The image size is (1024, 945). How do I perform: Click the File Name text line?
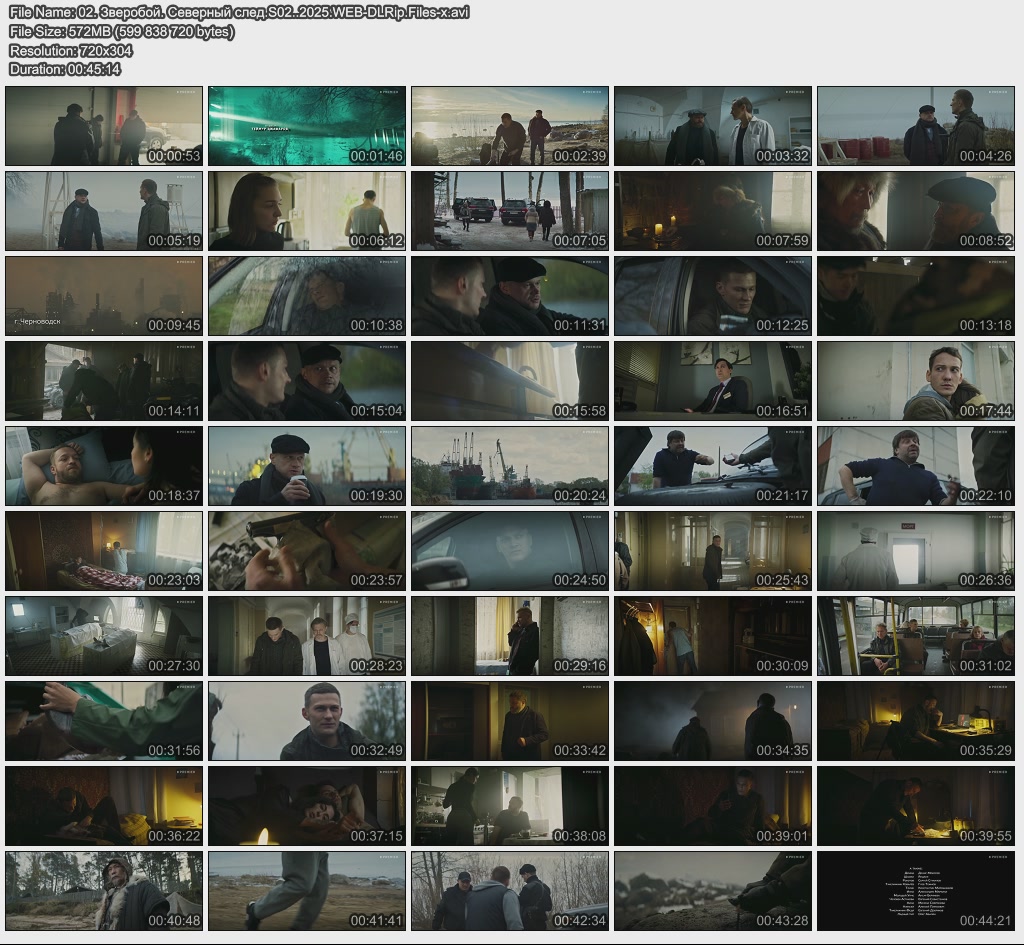tap(239, 12)
